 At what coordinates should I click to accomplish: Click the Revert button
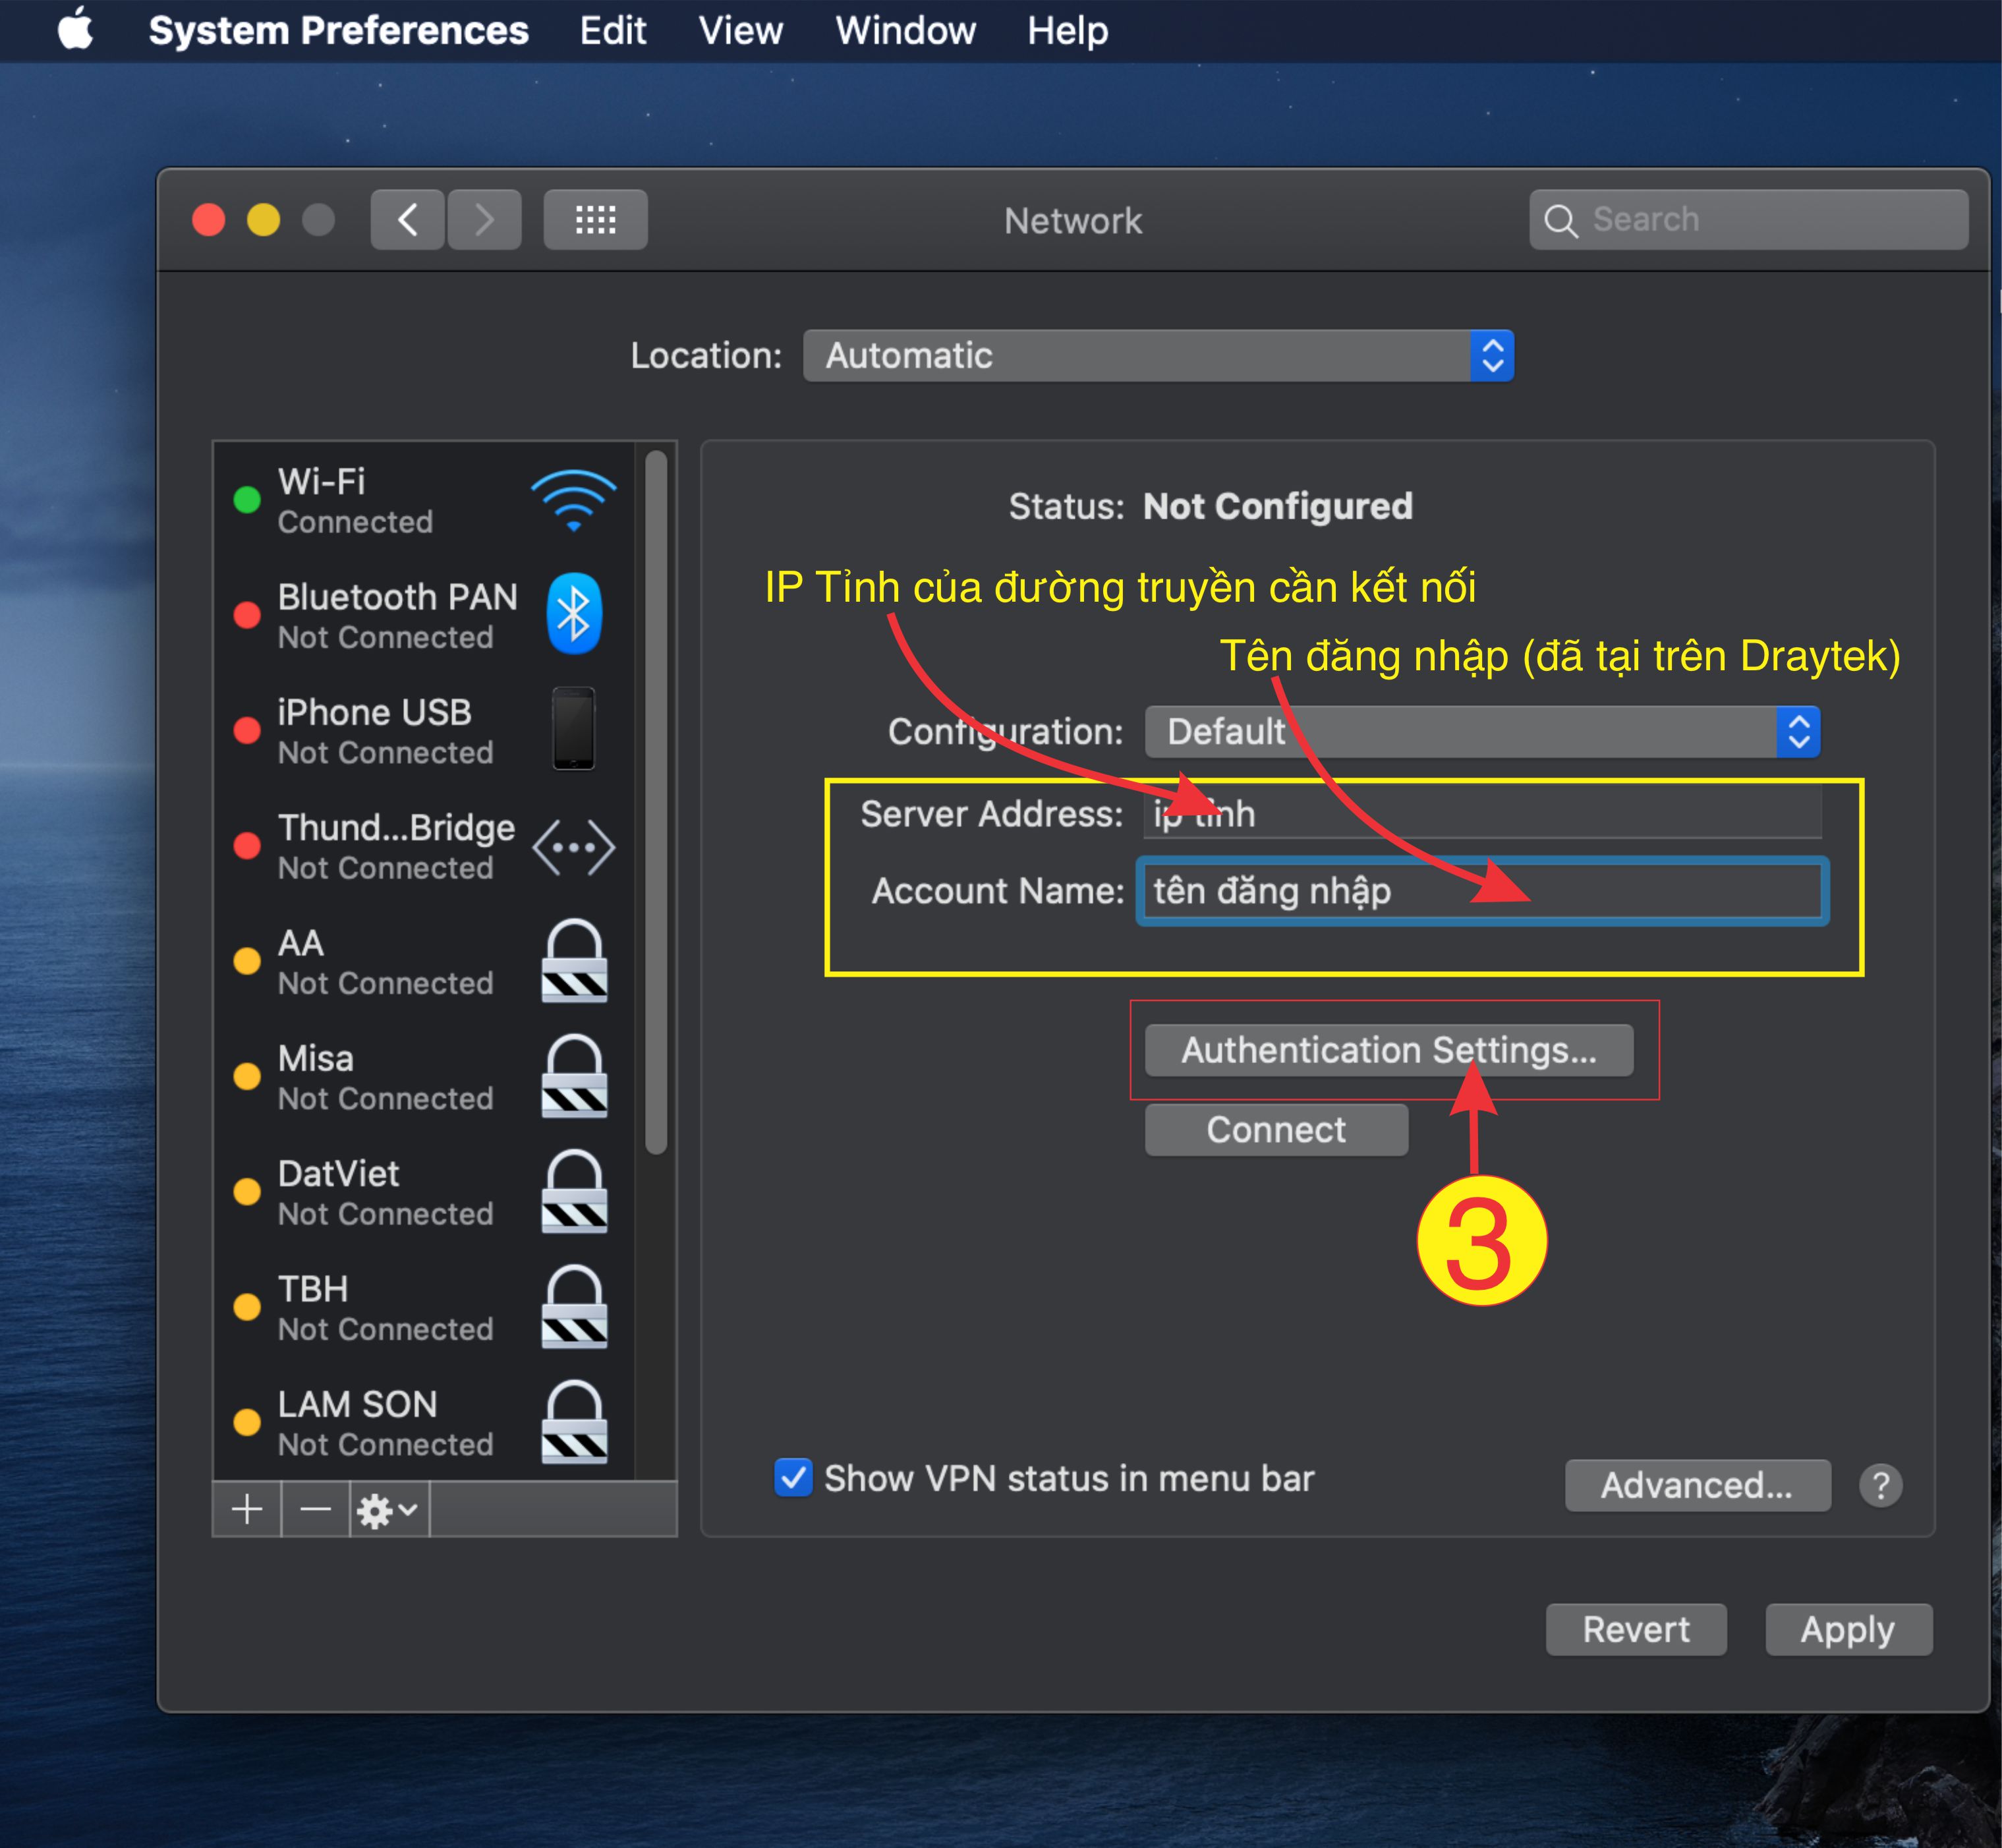click(1636, 1629)
